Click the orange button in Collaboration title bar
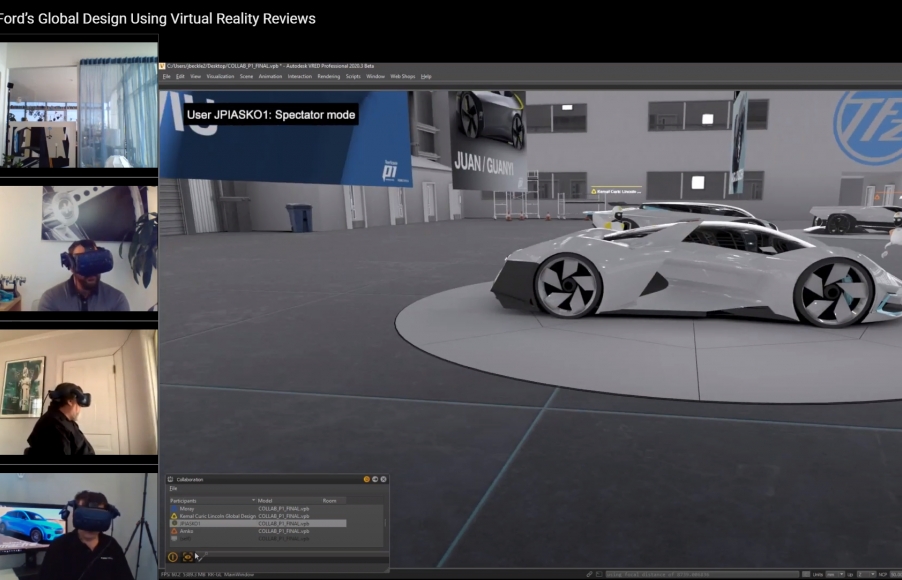Screen dimensions: 902x580 366,479
